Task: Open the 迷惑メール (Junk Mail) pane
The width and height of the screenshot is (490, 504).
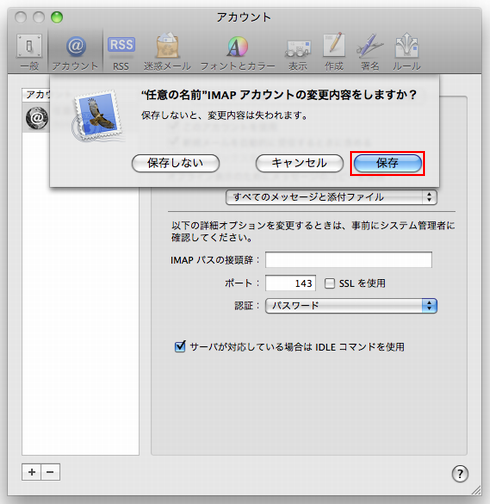Action: point(167,52)
